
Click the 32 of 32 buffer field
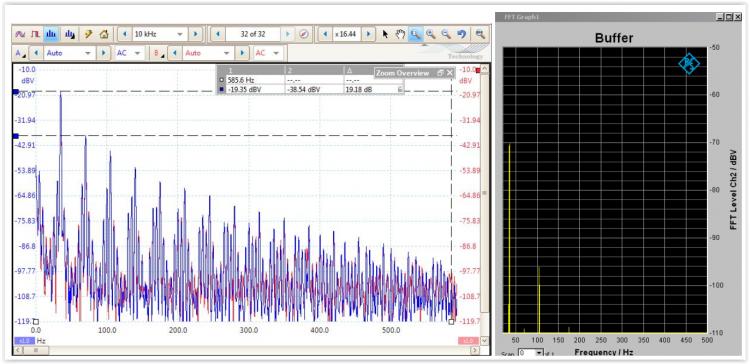pos(253,34)
